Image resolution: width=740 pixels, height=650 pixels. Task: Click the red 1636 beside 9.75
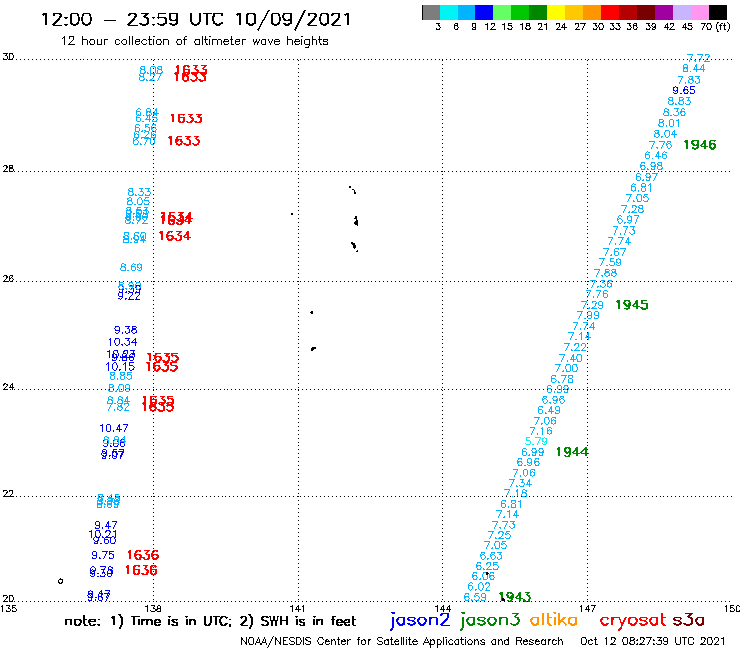pos(143,555)
